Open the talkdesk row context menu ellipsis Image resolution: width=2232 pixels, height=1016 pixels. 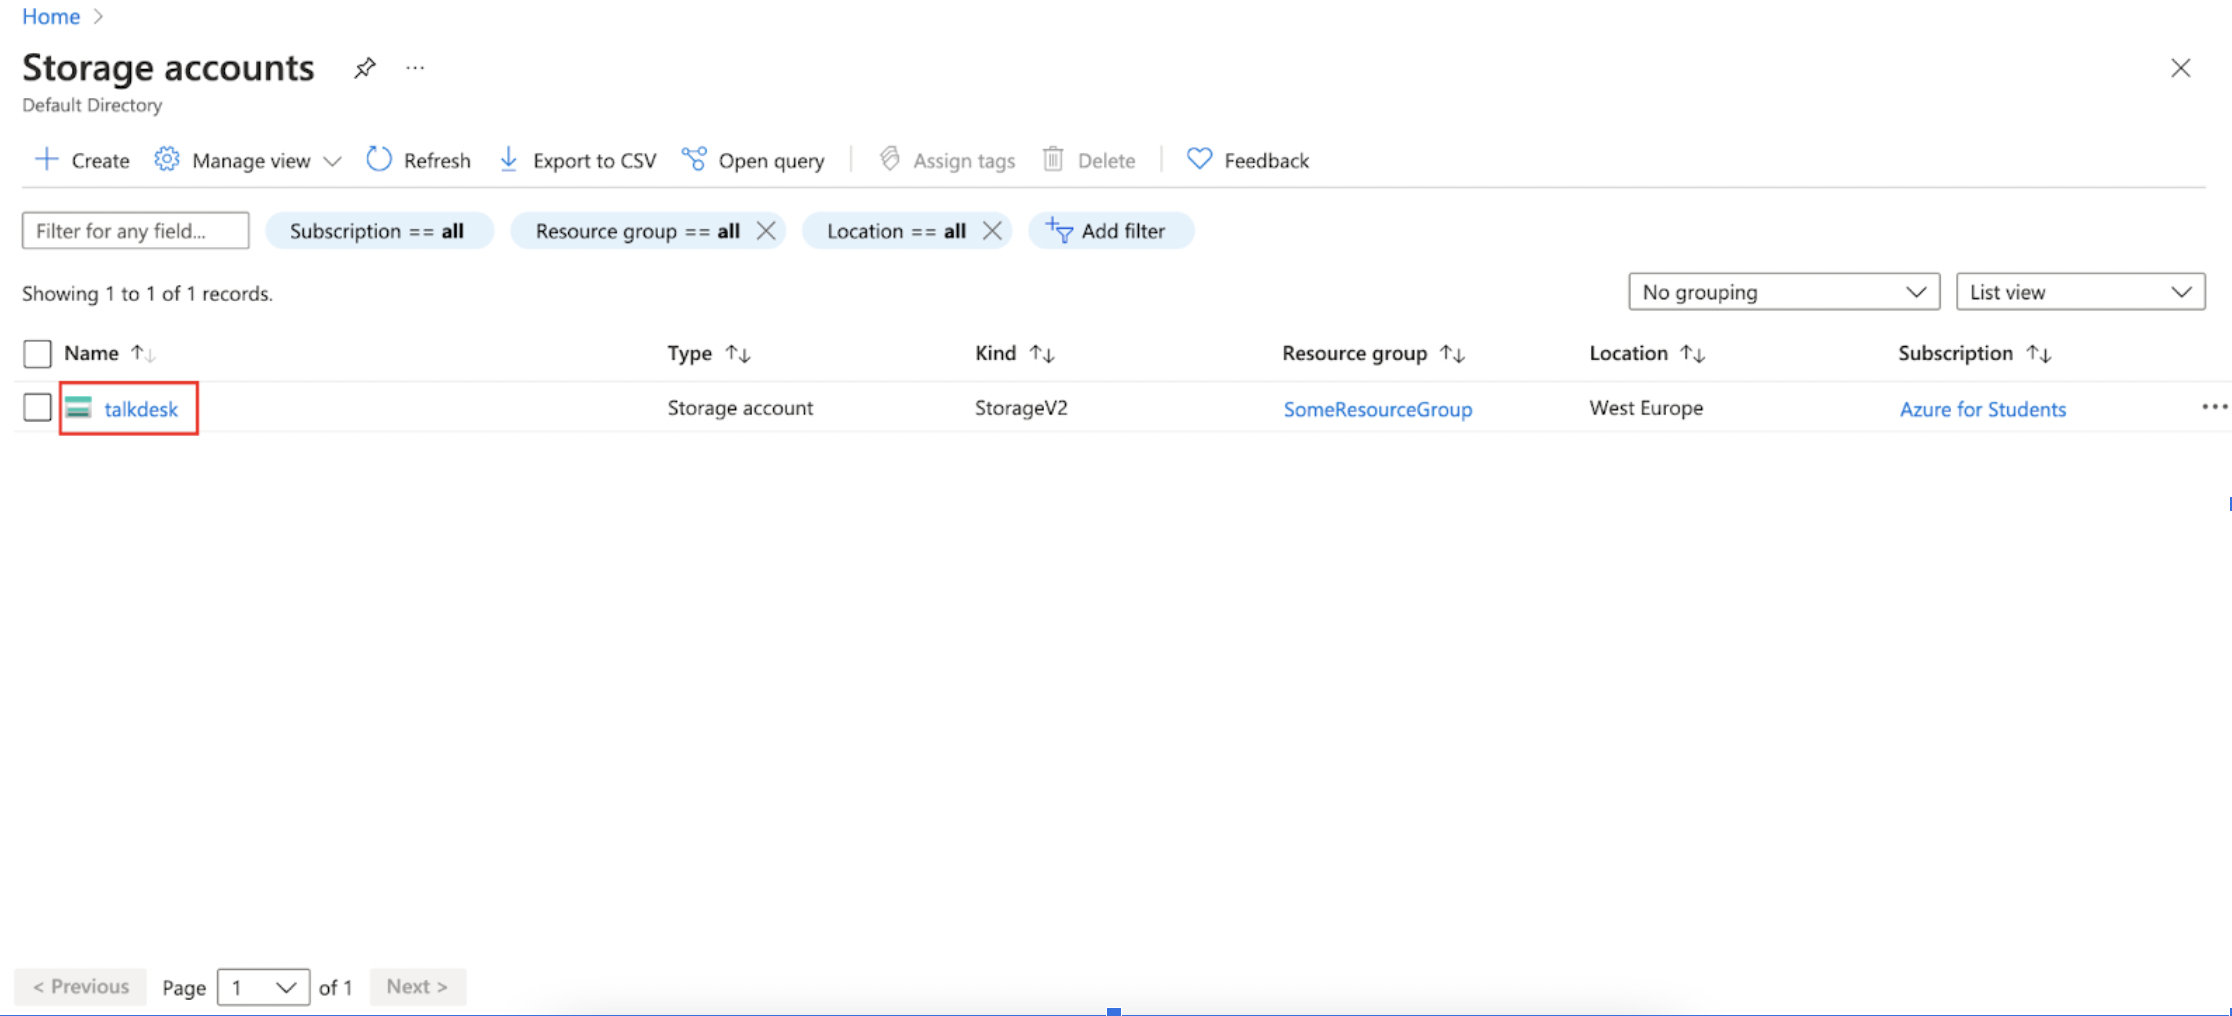pos(2214,407)
